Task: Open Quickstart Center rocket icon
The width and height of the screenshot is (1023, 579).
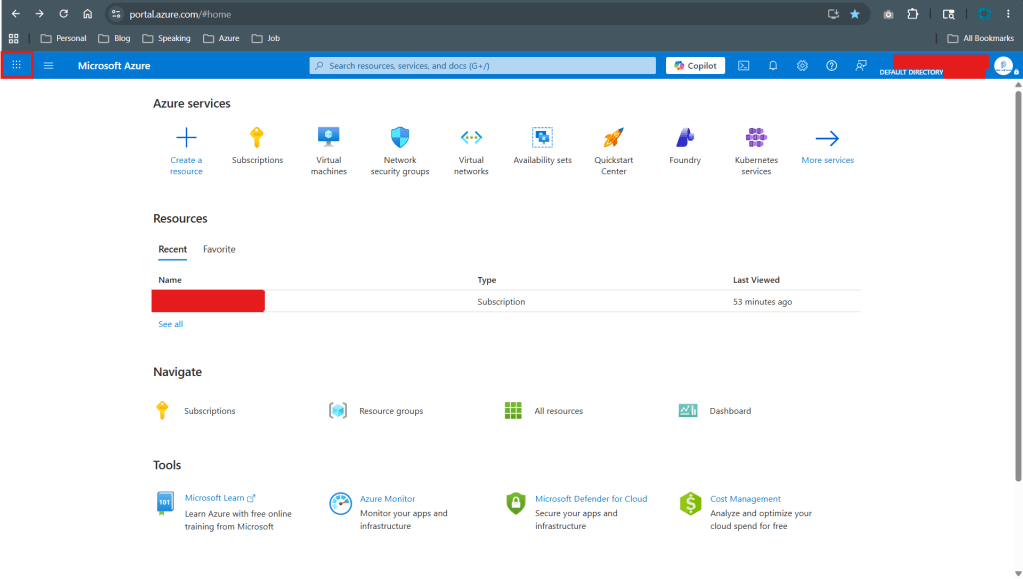Action: 613,137
